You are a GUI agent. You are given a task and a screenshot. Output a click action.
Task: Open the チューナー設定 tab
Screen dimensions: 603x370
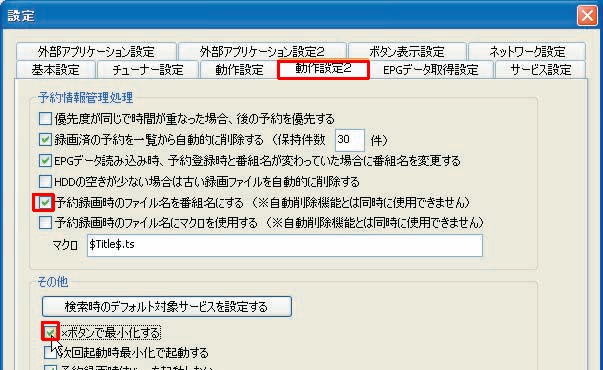pos(148,70)
